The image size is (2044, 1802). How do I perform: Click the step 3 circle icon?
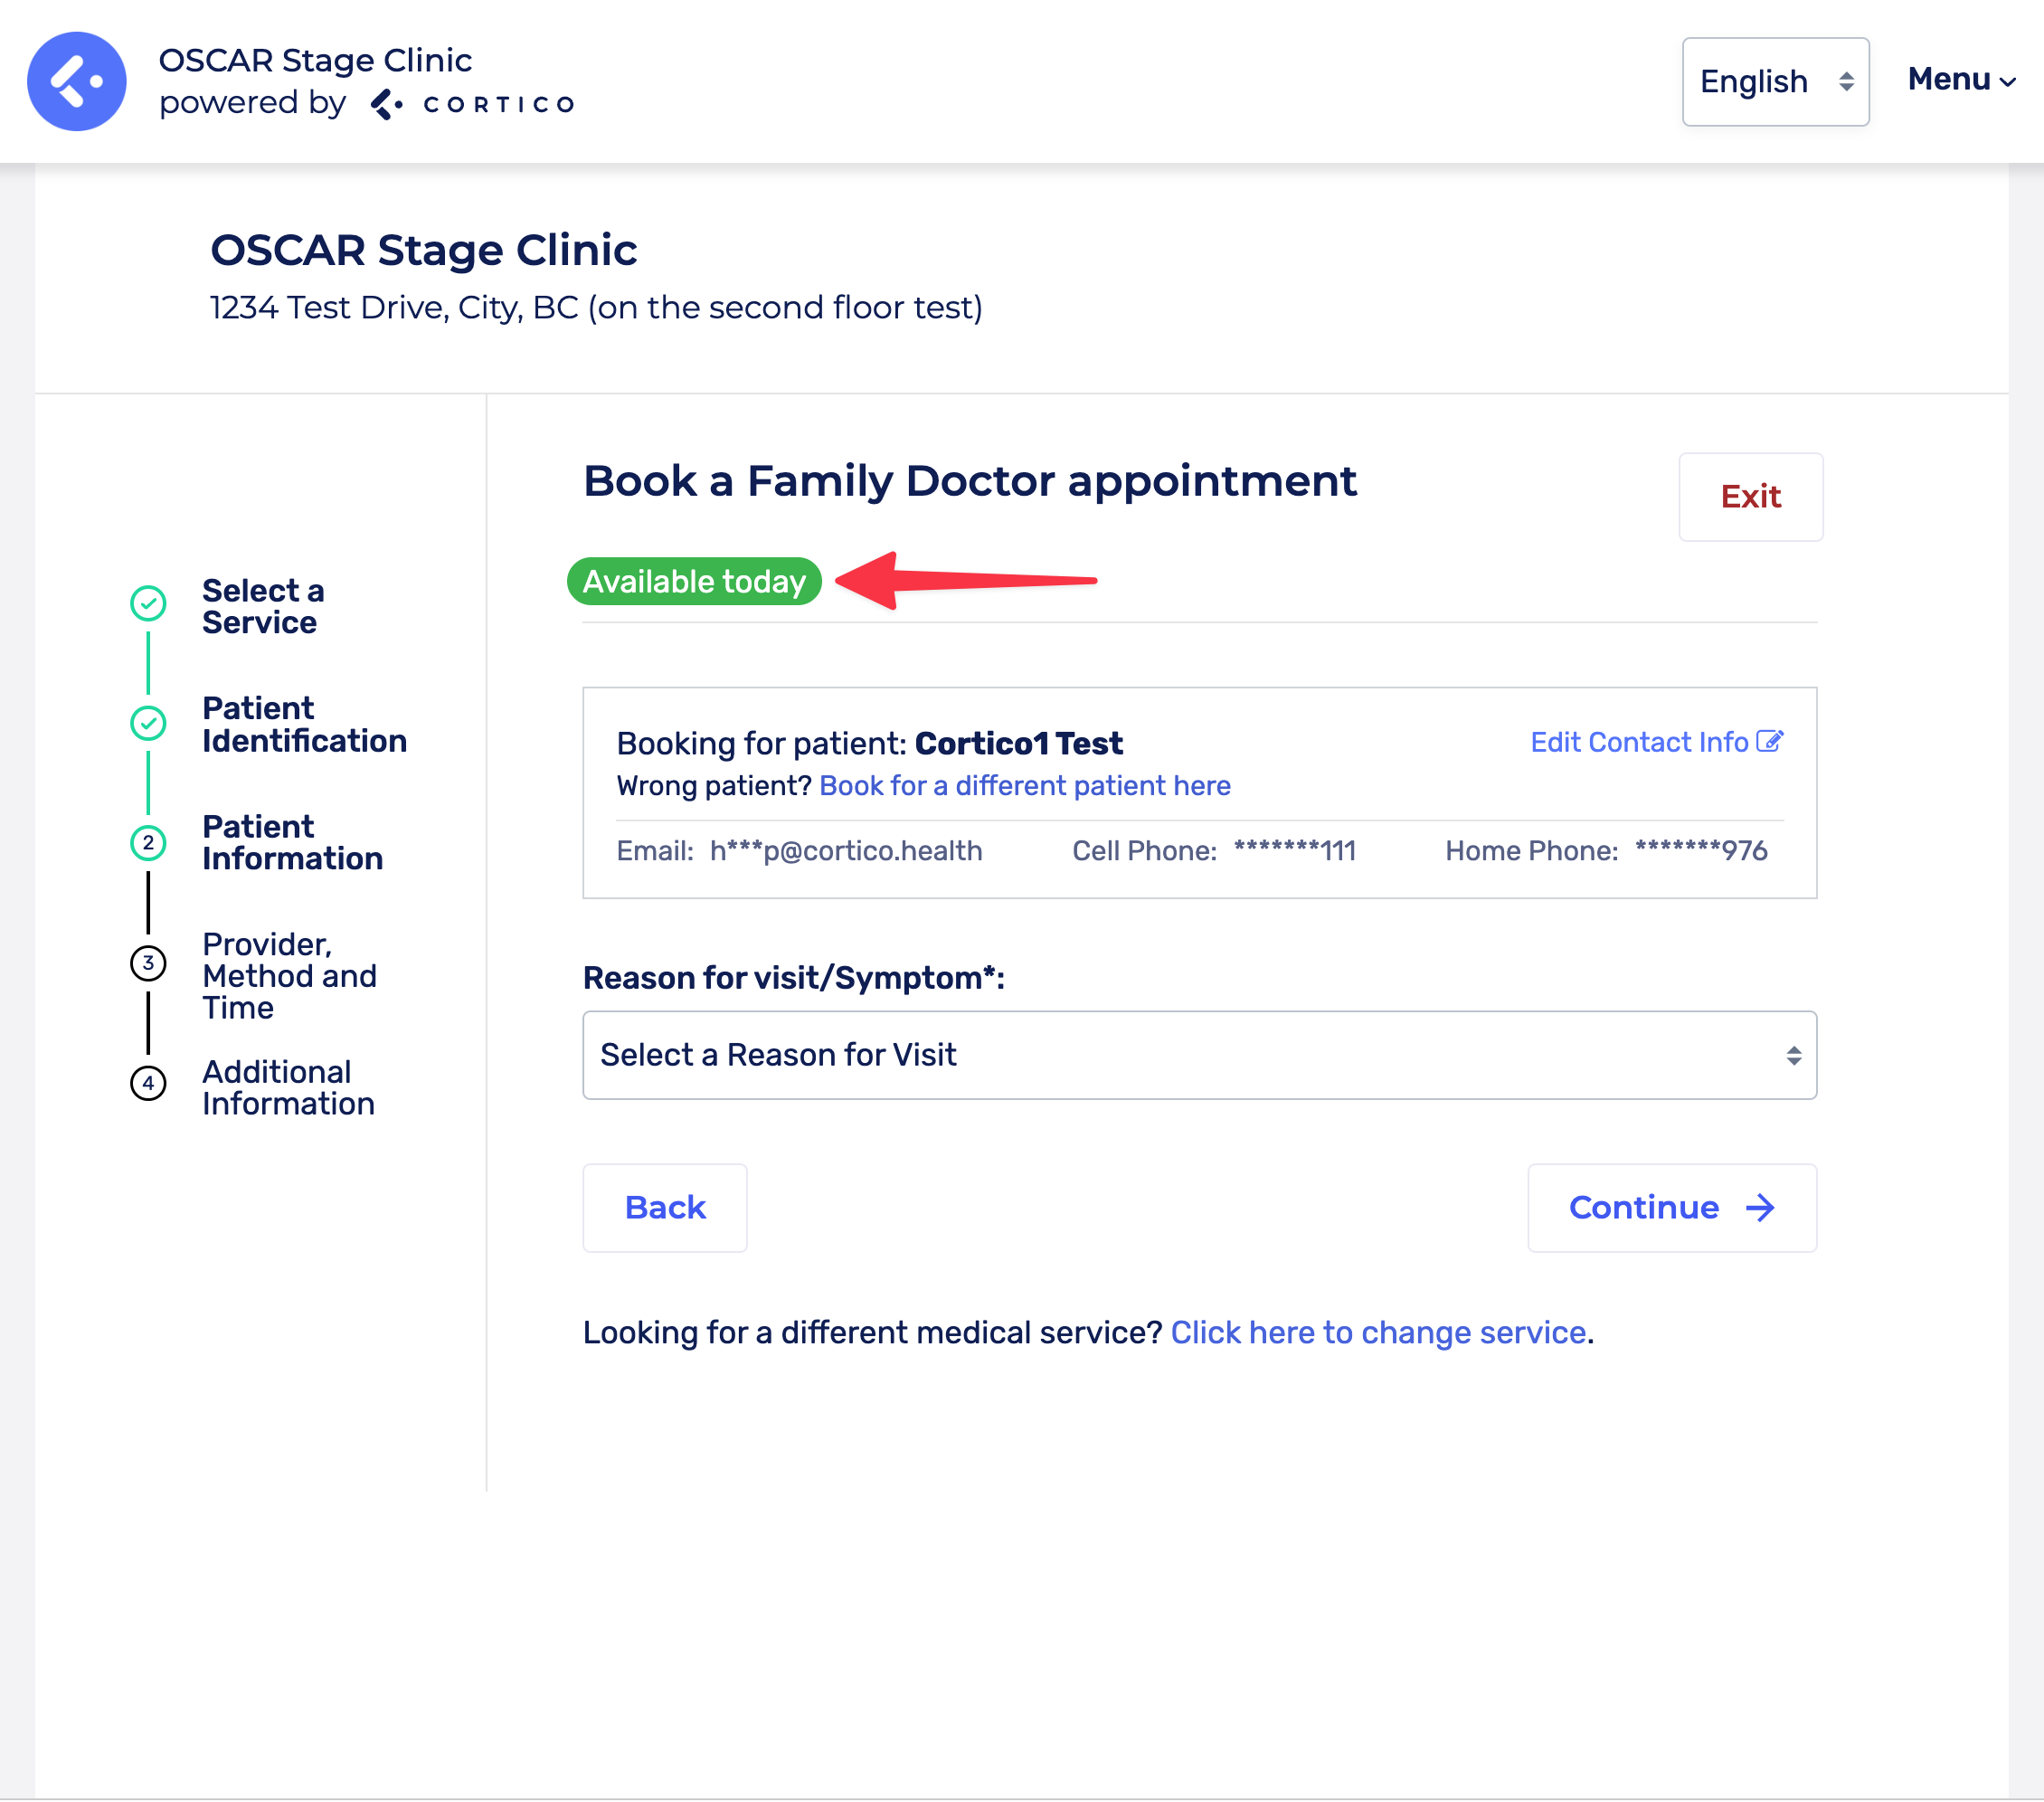(x=148, y=962)
